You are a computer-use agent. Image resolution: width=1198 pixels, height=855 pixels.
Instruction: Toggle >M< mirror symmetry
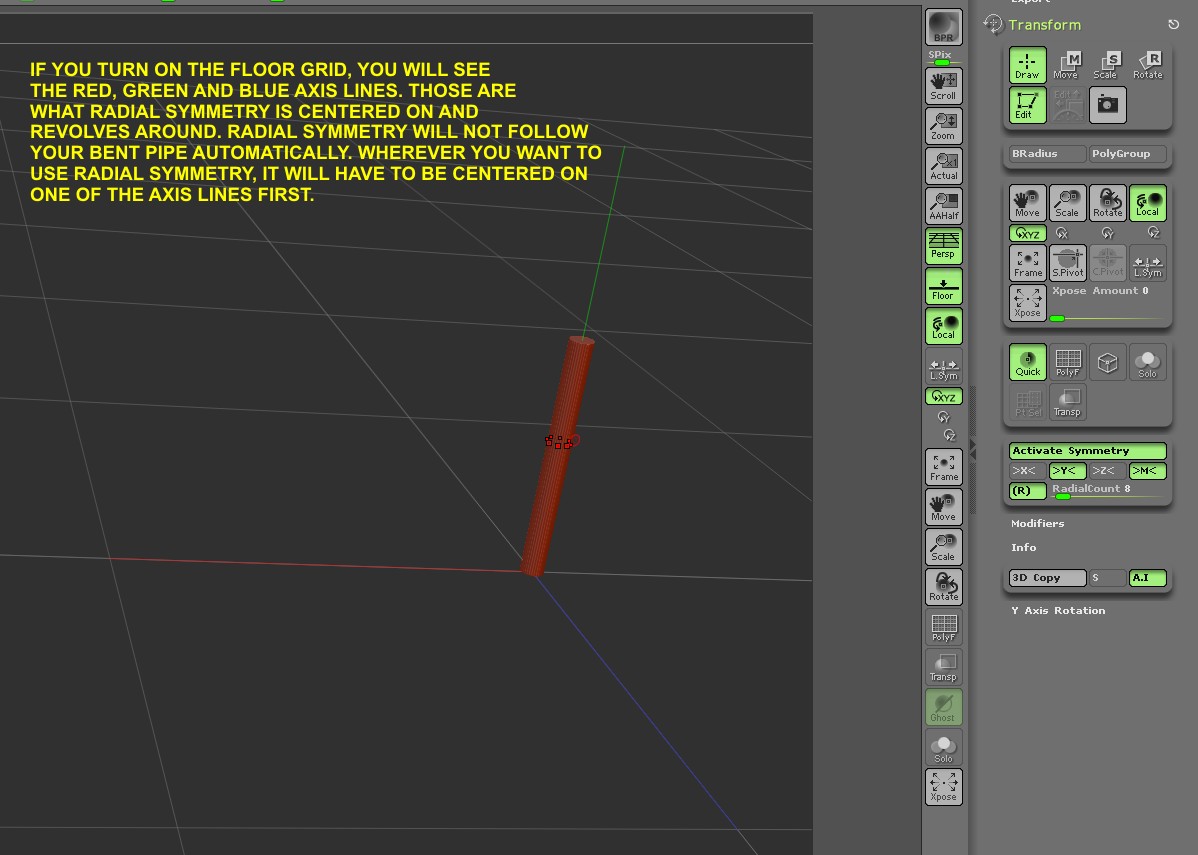click(x=1148, y=471)
